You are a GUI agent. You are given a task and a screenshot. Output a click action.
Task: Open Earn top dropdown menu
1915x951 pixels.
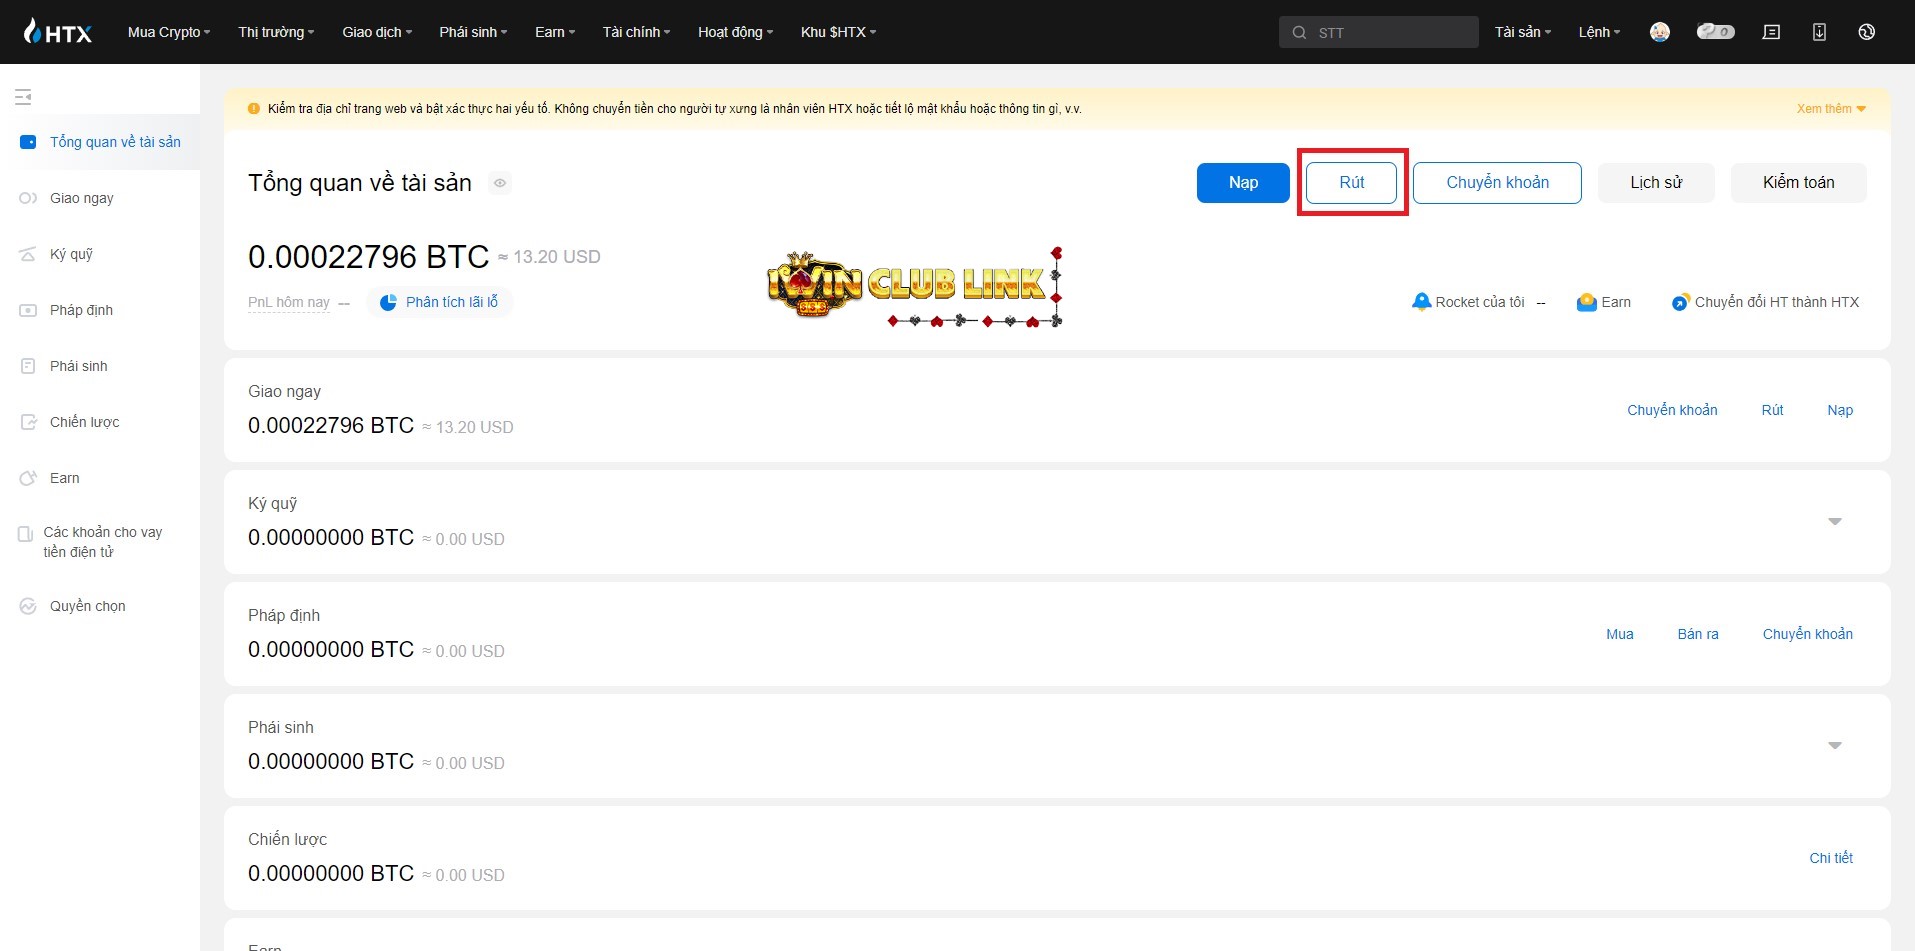(x=555, y=32)
